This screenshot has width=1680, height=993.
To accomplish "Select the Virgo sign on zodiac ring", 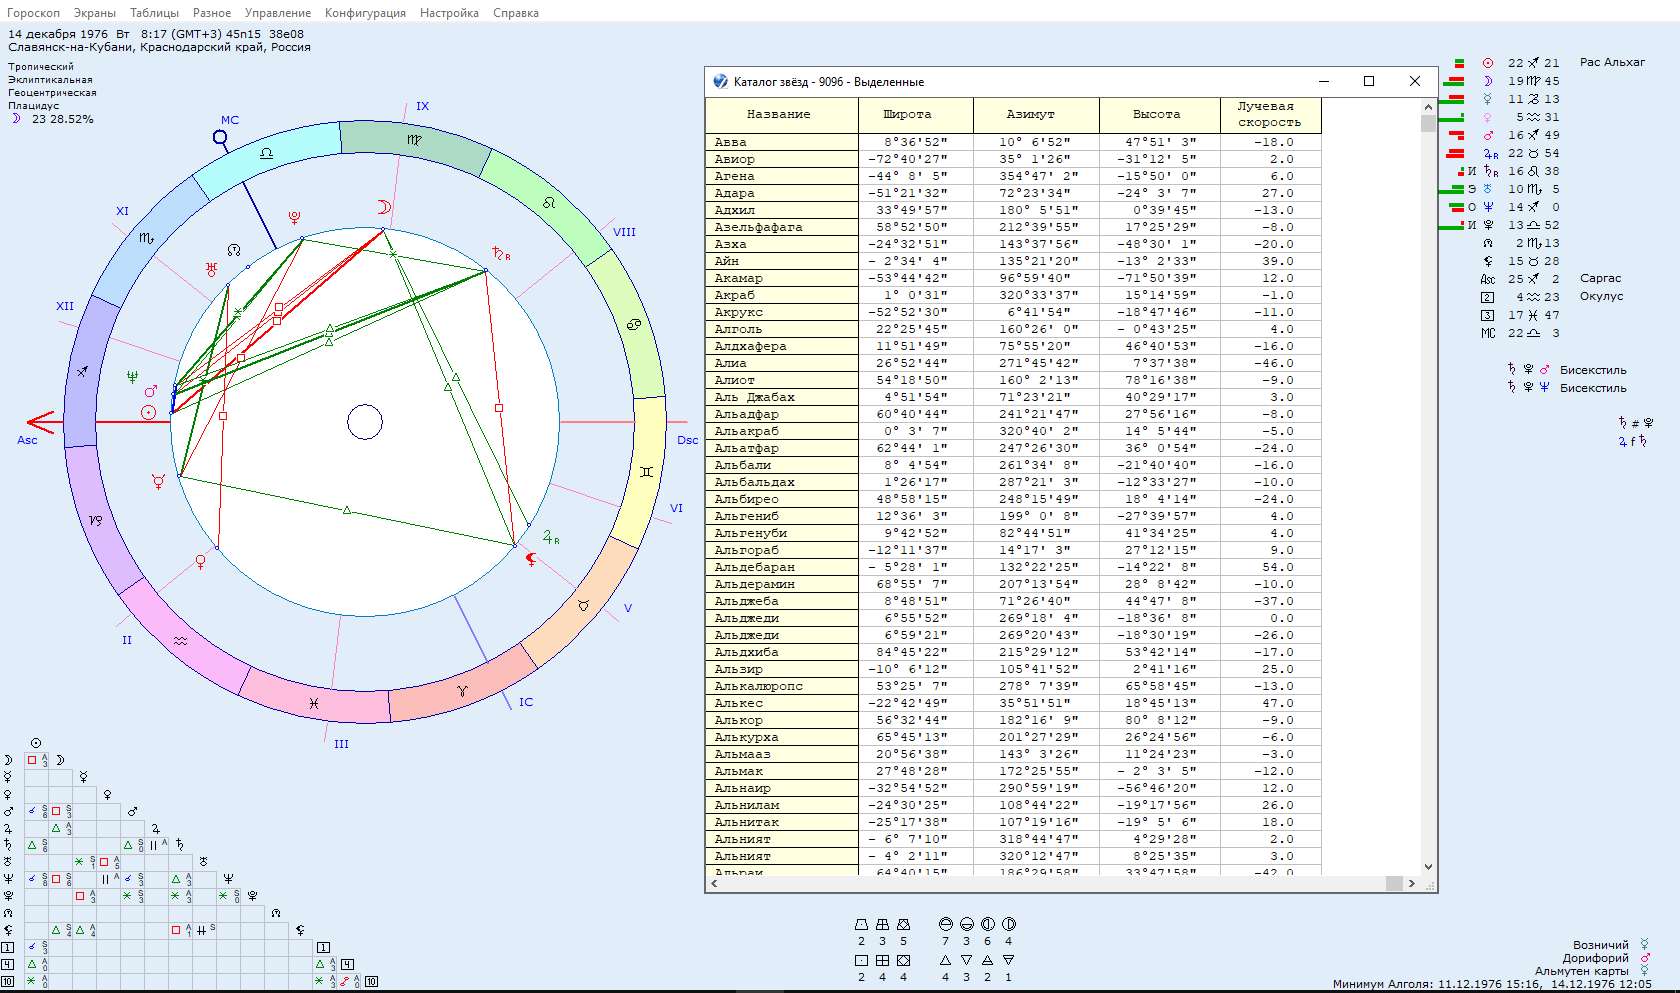I will [414, 140].
